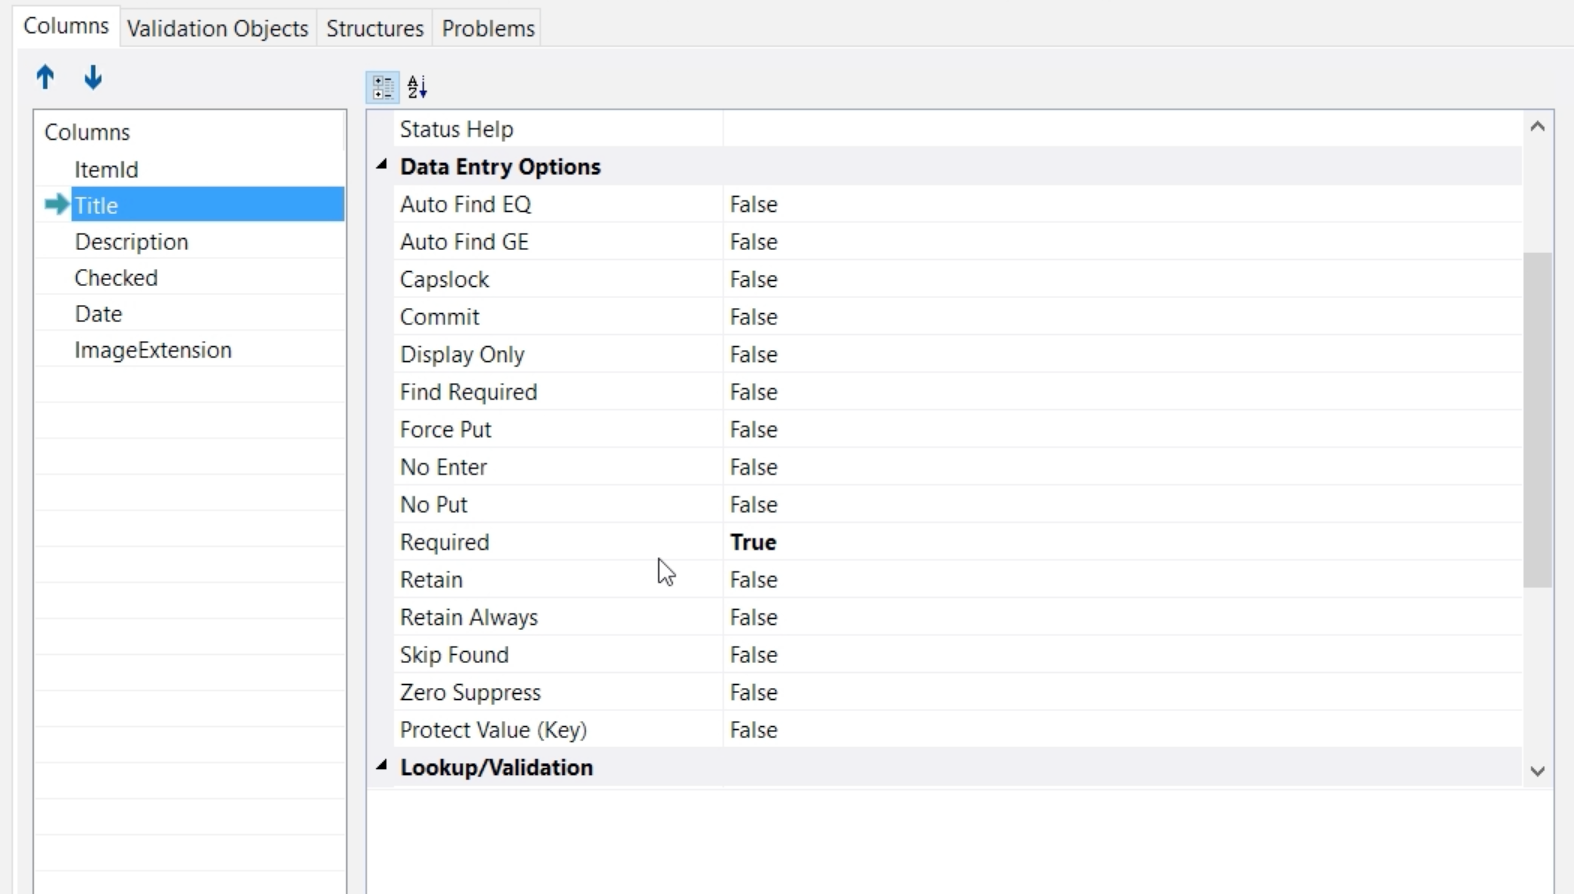1574x894 pixels.
Task: Select the Checked column
Action: click(x=116, y=278)
